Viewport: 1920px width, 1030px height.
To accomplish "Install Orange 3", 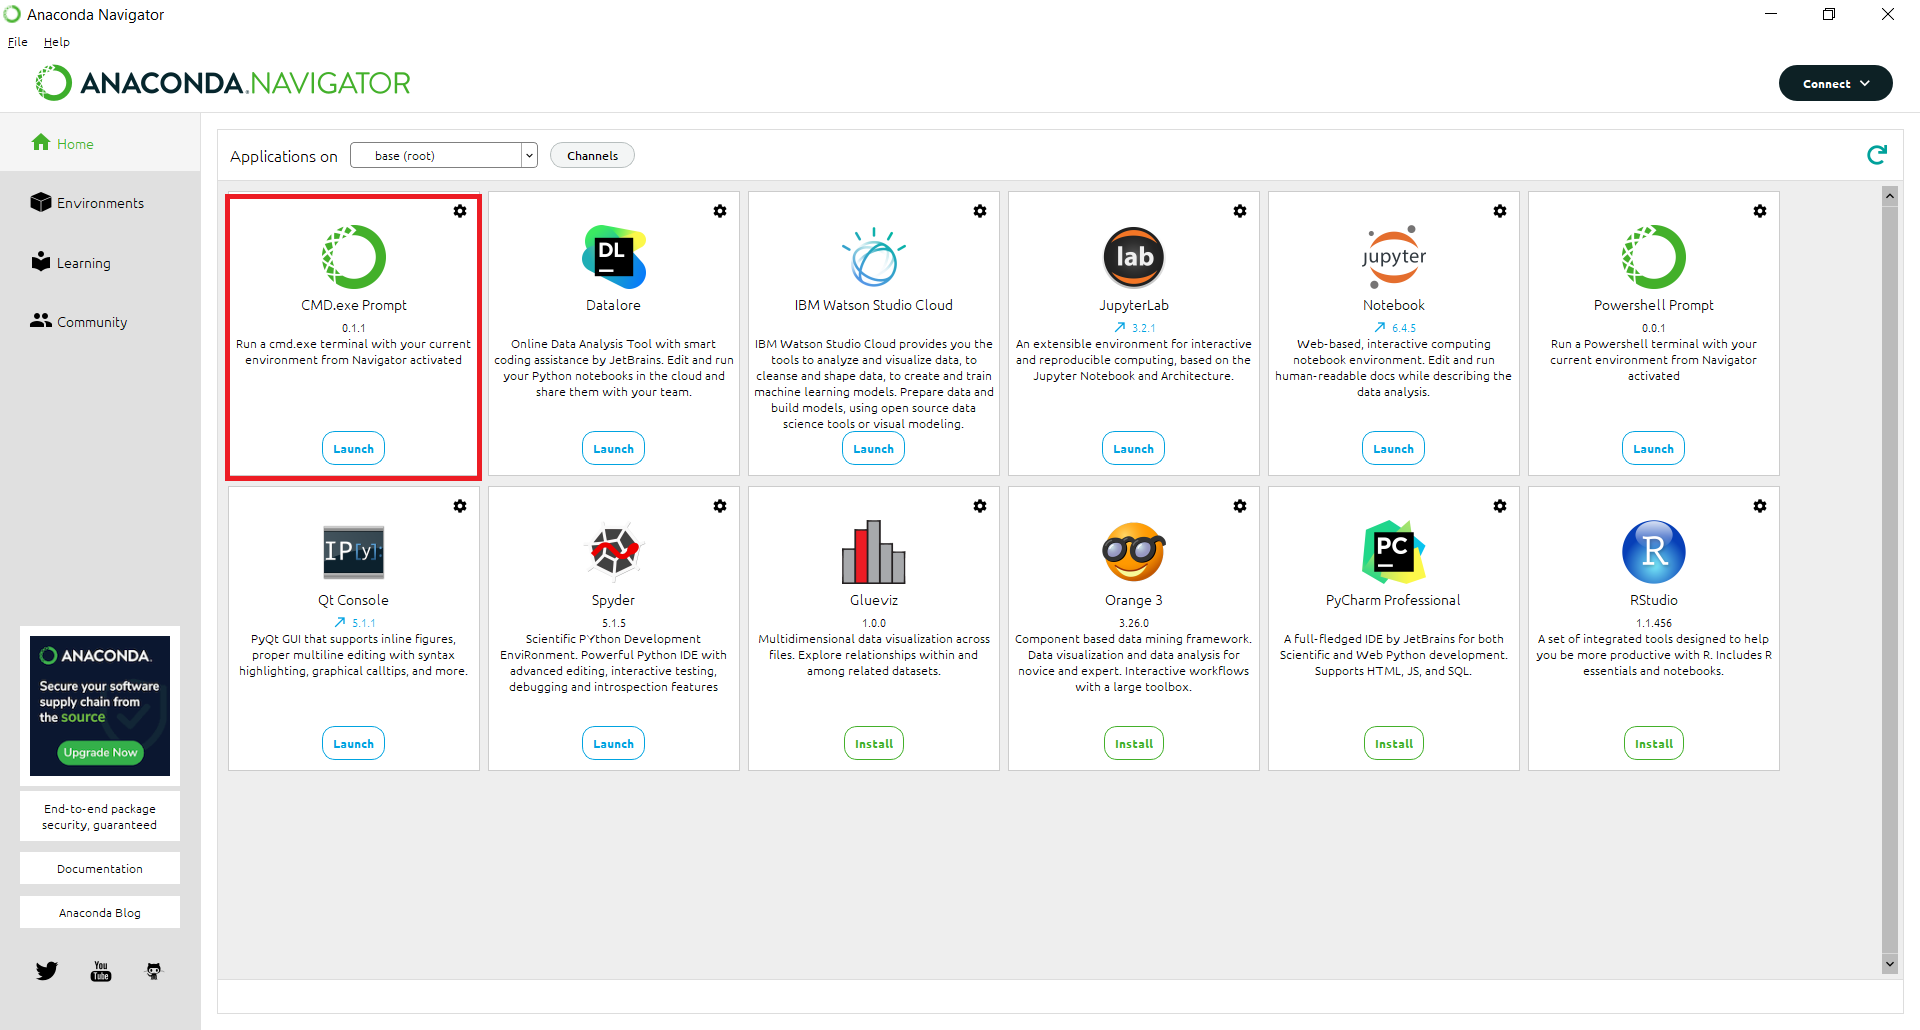I will tap(1134, 744).
